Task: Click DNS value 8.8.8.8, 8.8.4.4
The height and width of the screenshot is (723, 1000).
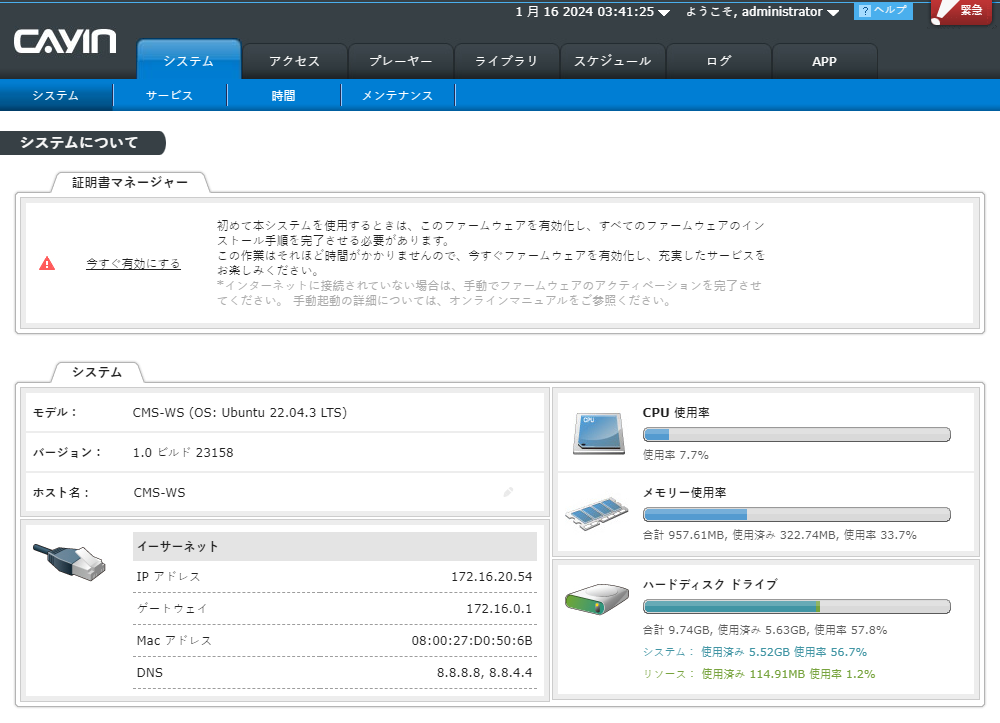Action: (x=485, y=673)
